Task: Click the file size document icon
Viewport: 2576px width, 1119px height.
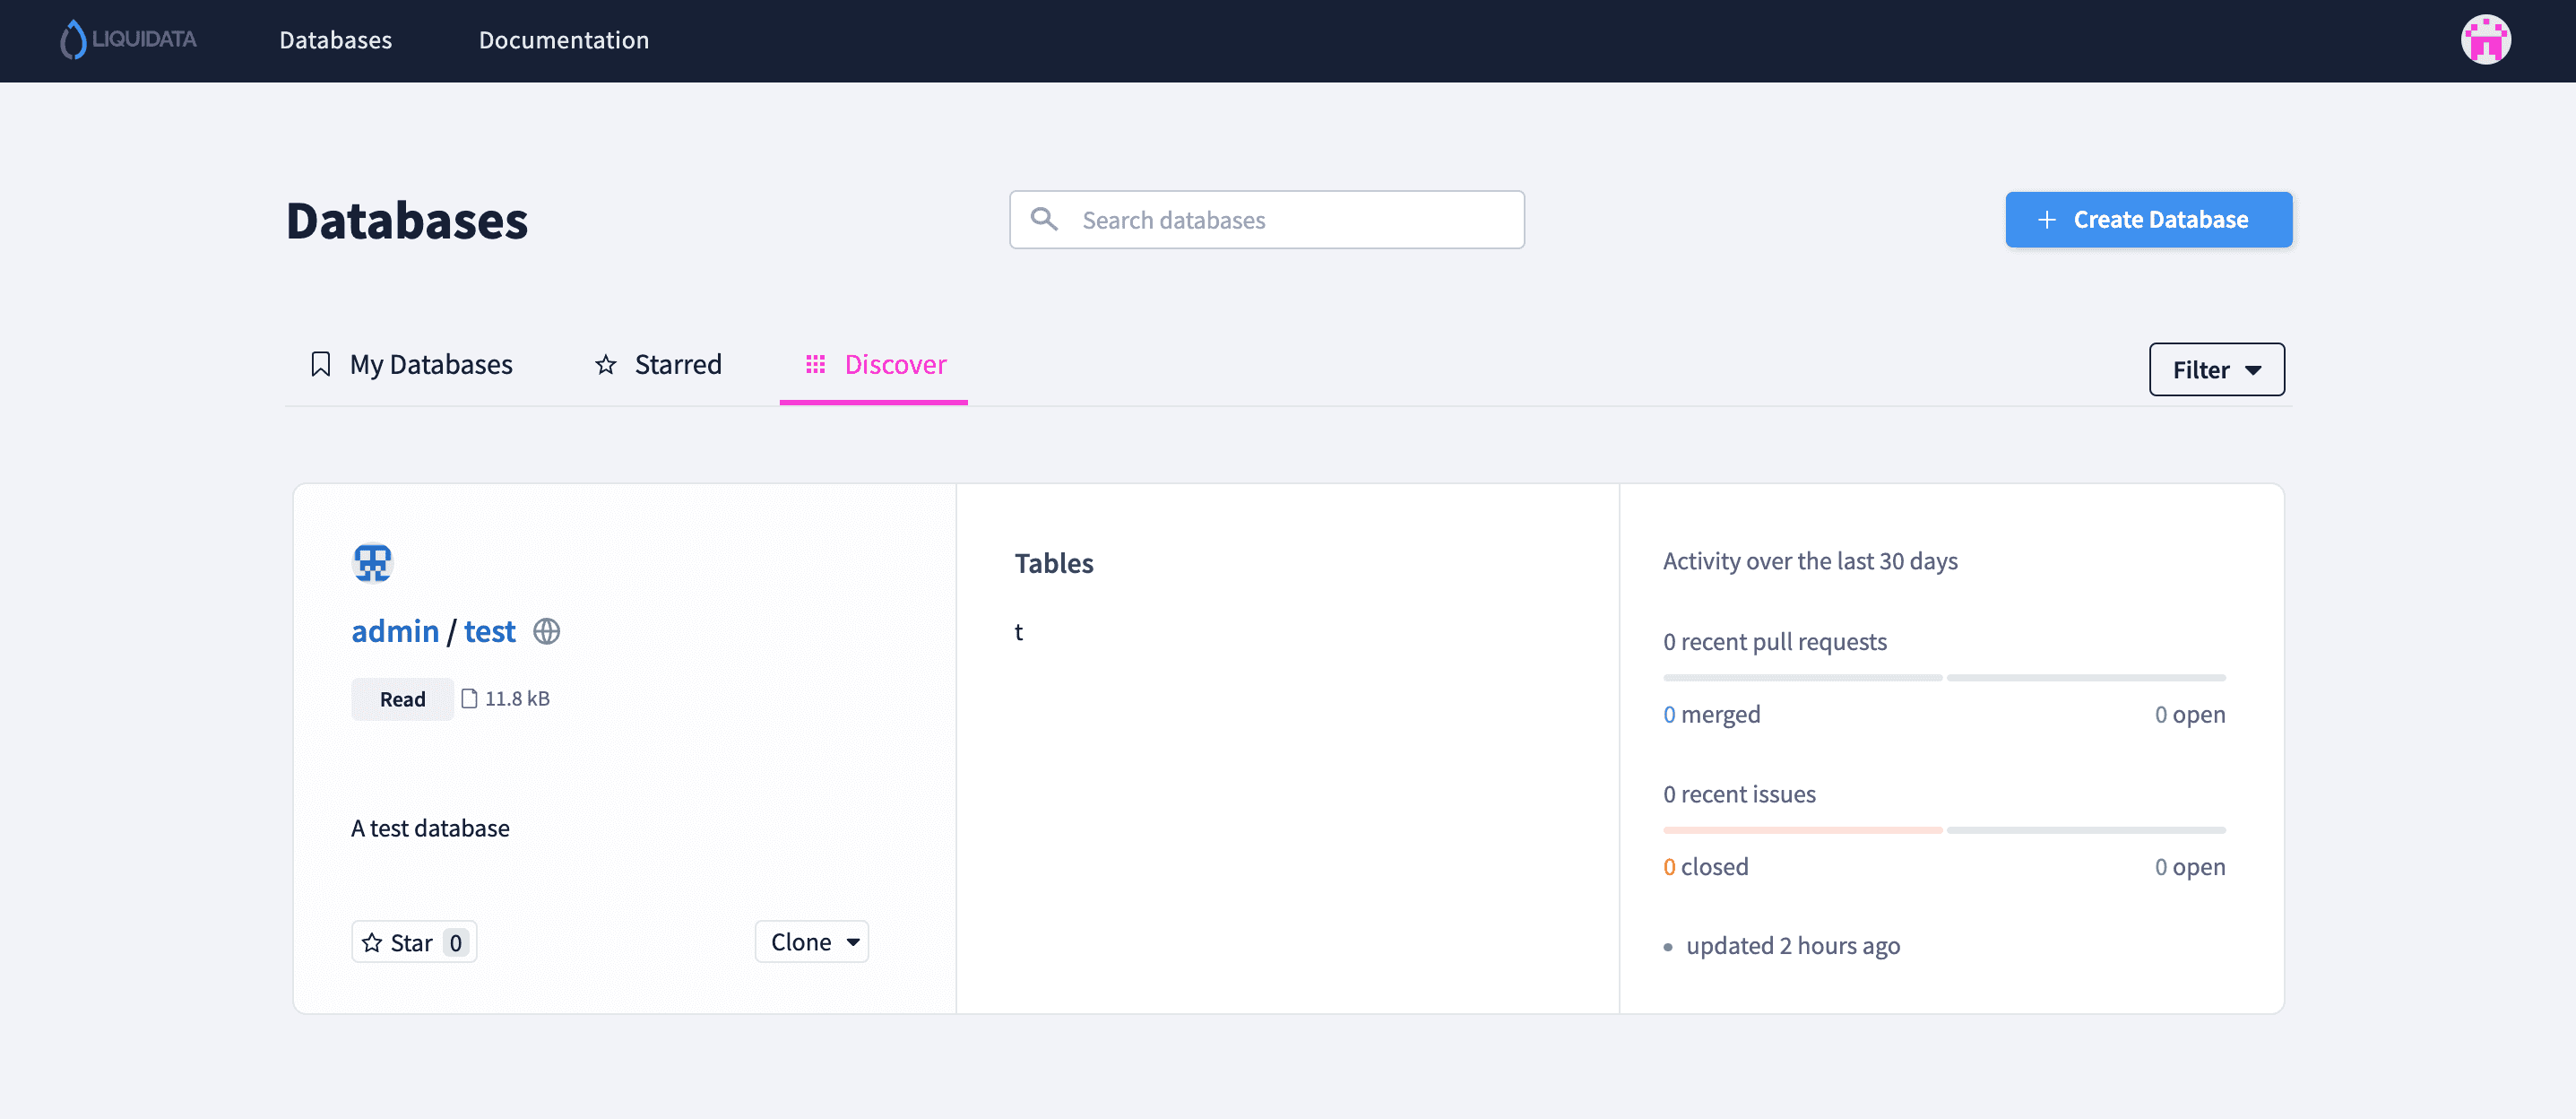Action: (x=469, y=698)
